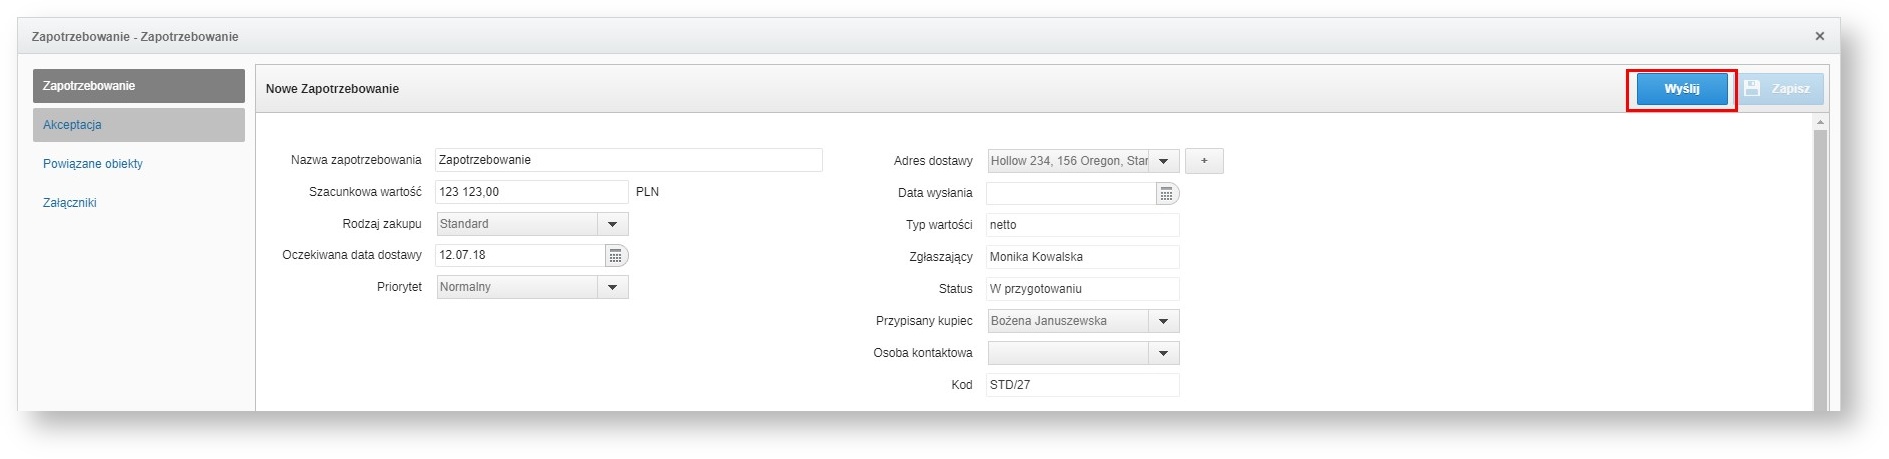
Task: Select the Zapotrzebowanie sidebar tab
Action: 138,86
